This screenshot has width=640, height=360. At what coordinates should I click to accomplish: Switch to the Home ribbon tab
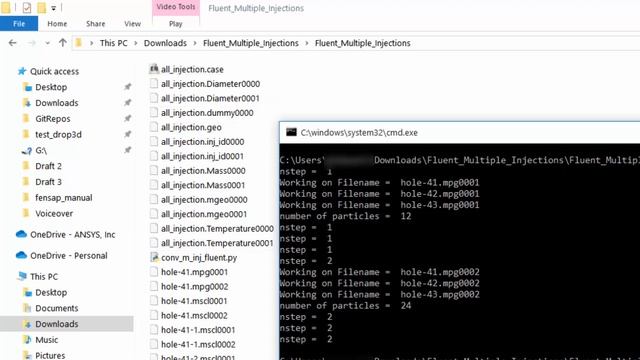tap(57, 24)
